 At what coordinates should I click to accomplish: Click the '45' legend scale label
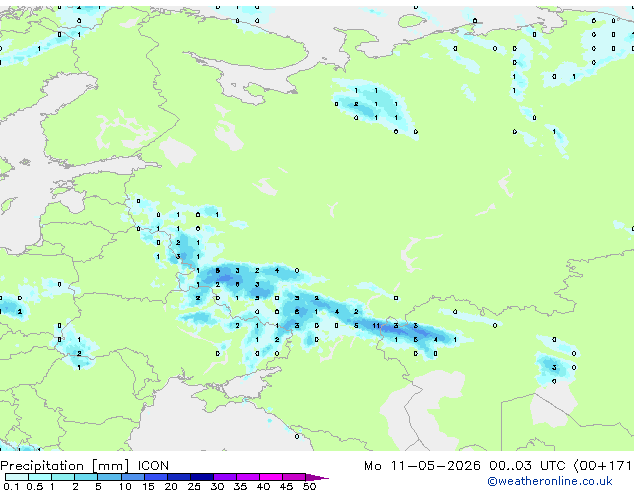(286, 486)
